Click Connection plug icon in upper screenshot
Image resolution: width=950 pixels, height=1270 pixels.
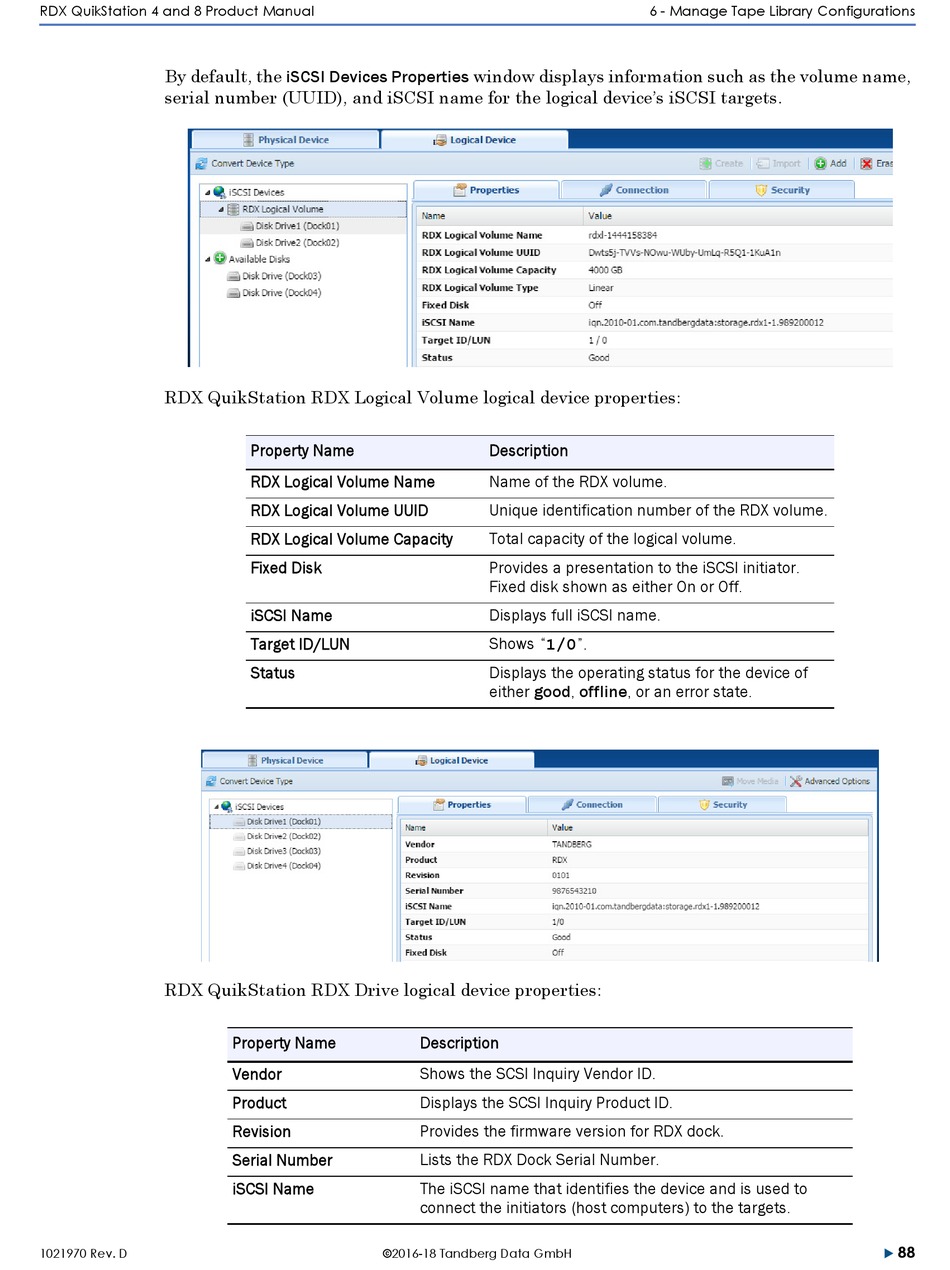point(606,190)
